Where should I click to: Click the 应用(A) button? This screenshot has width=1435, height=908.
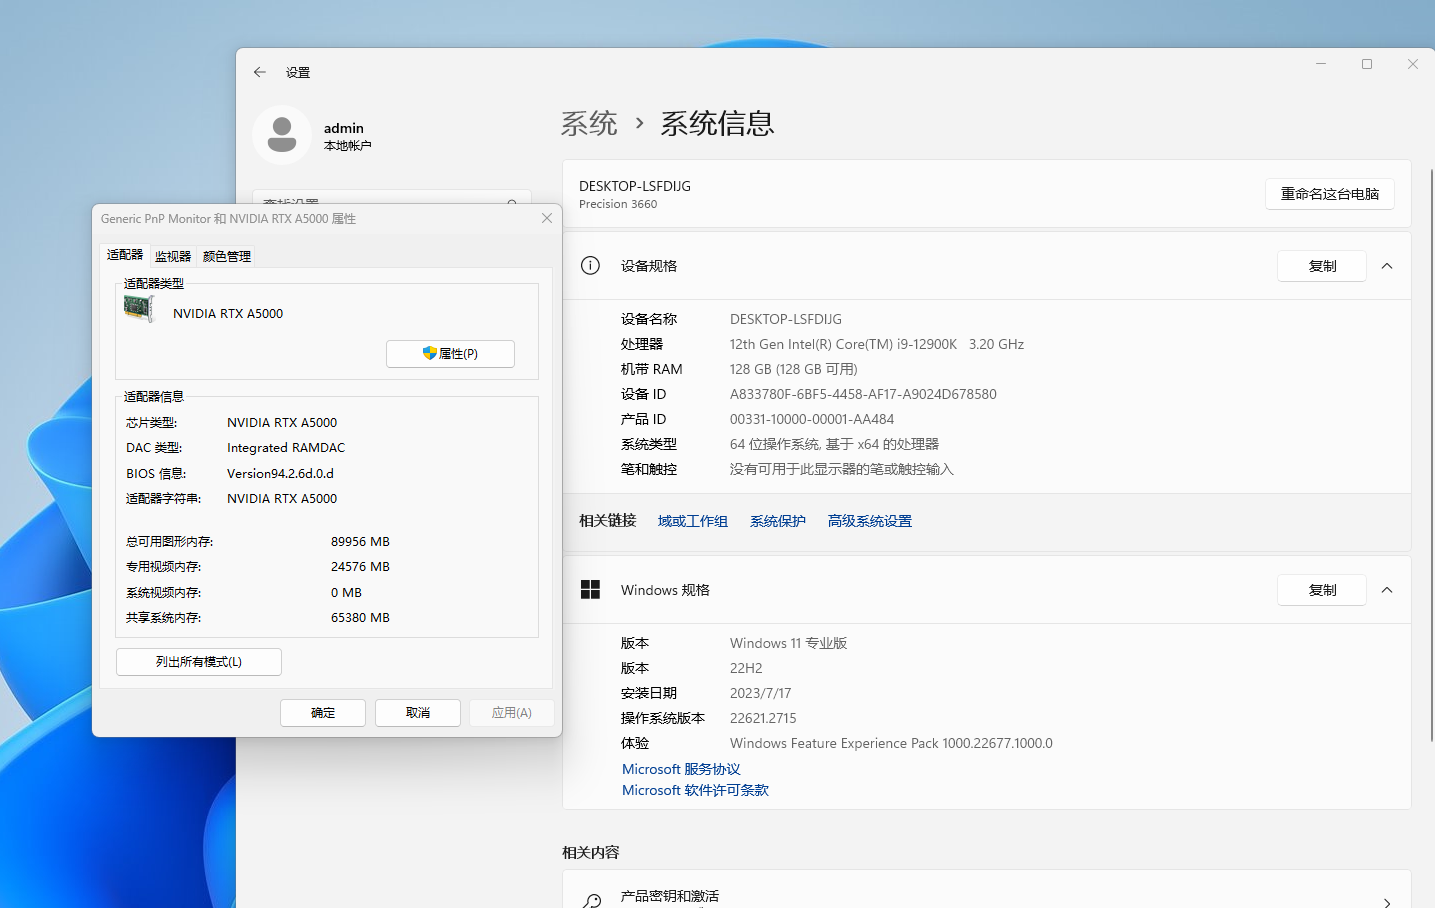pos(512,713)
